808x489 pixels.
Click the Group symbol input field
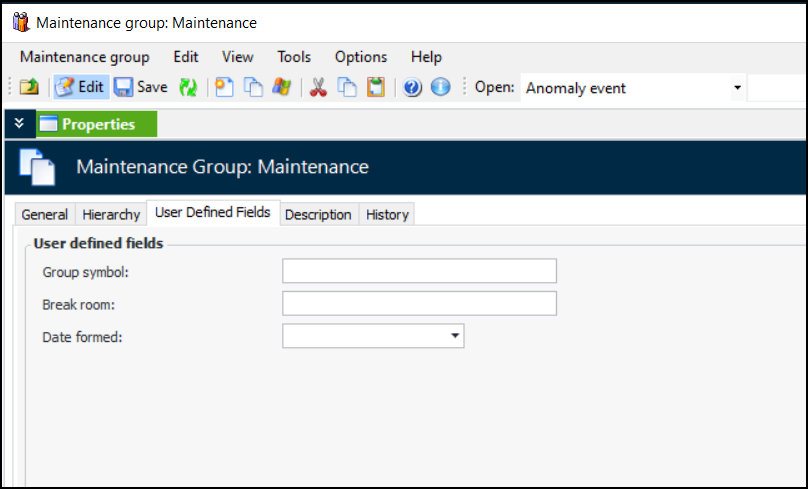[419, 271]
